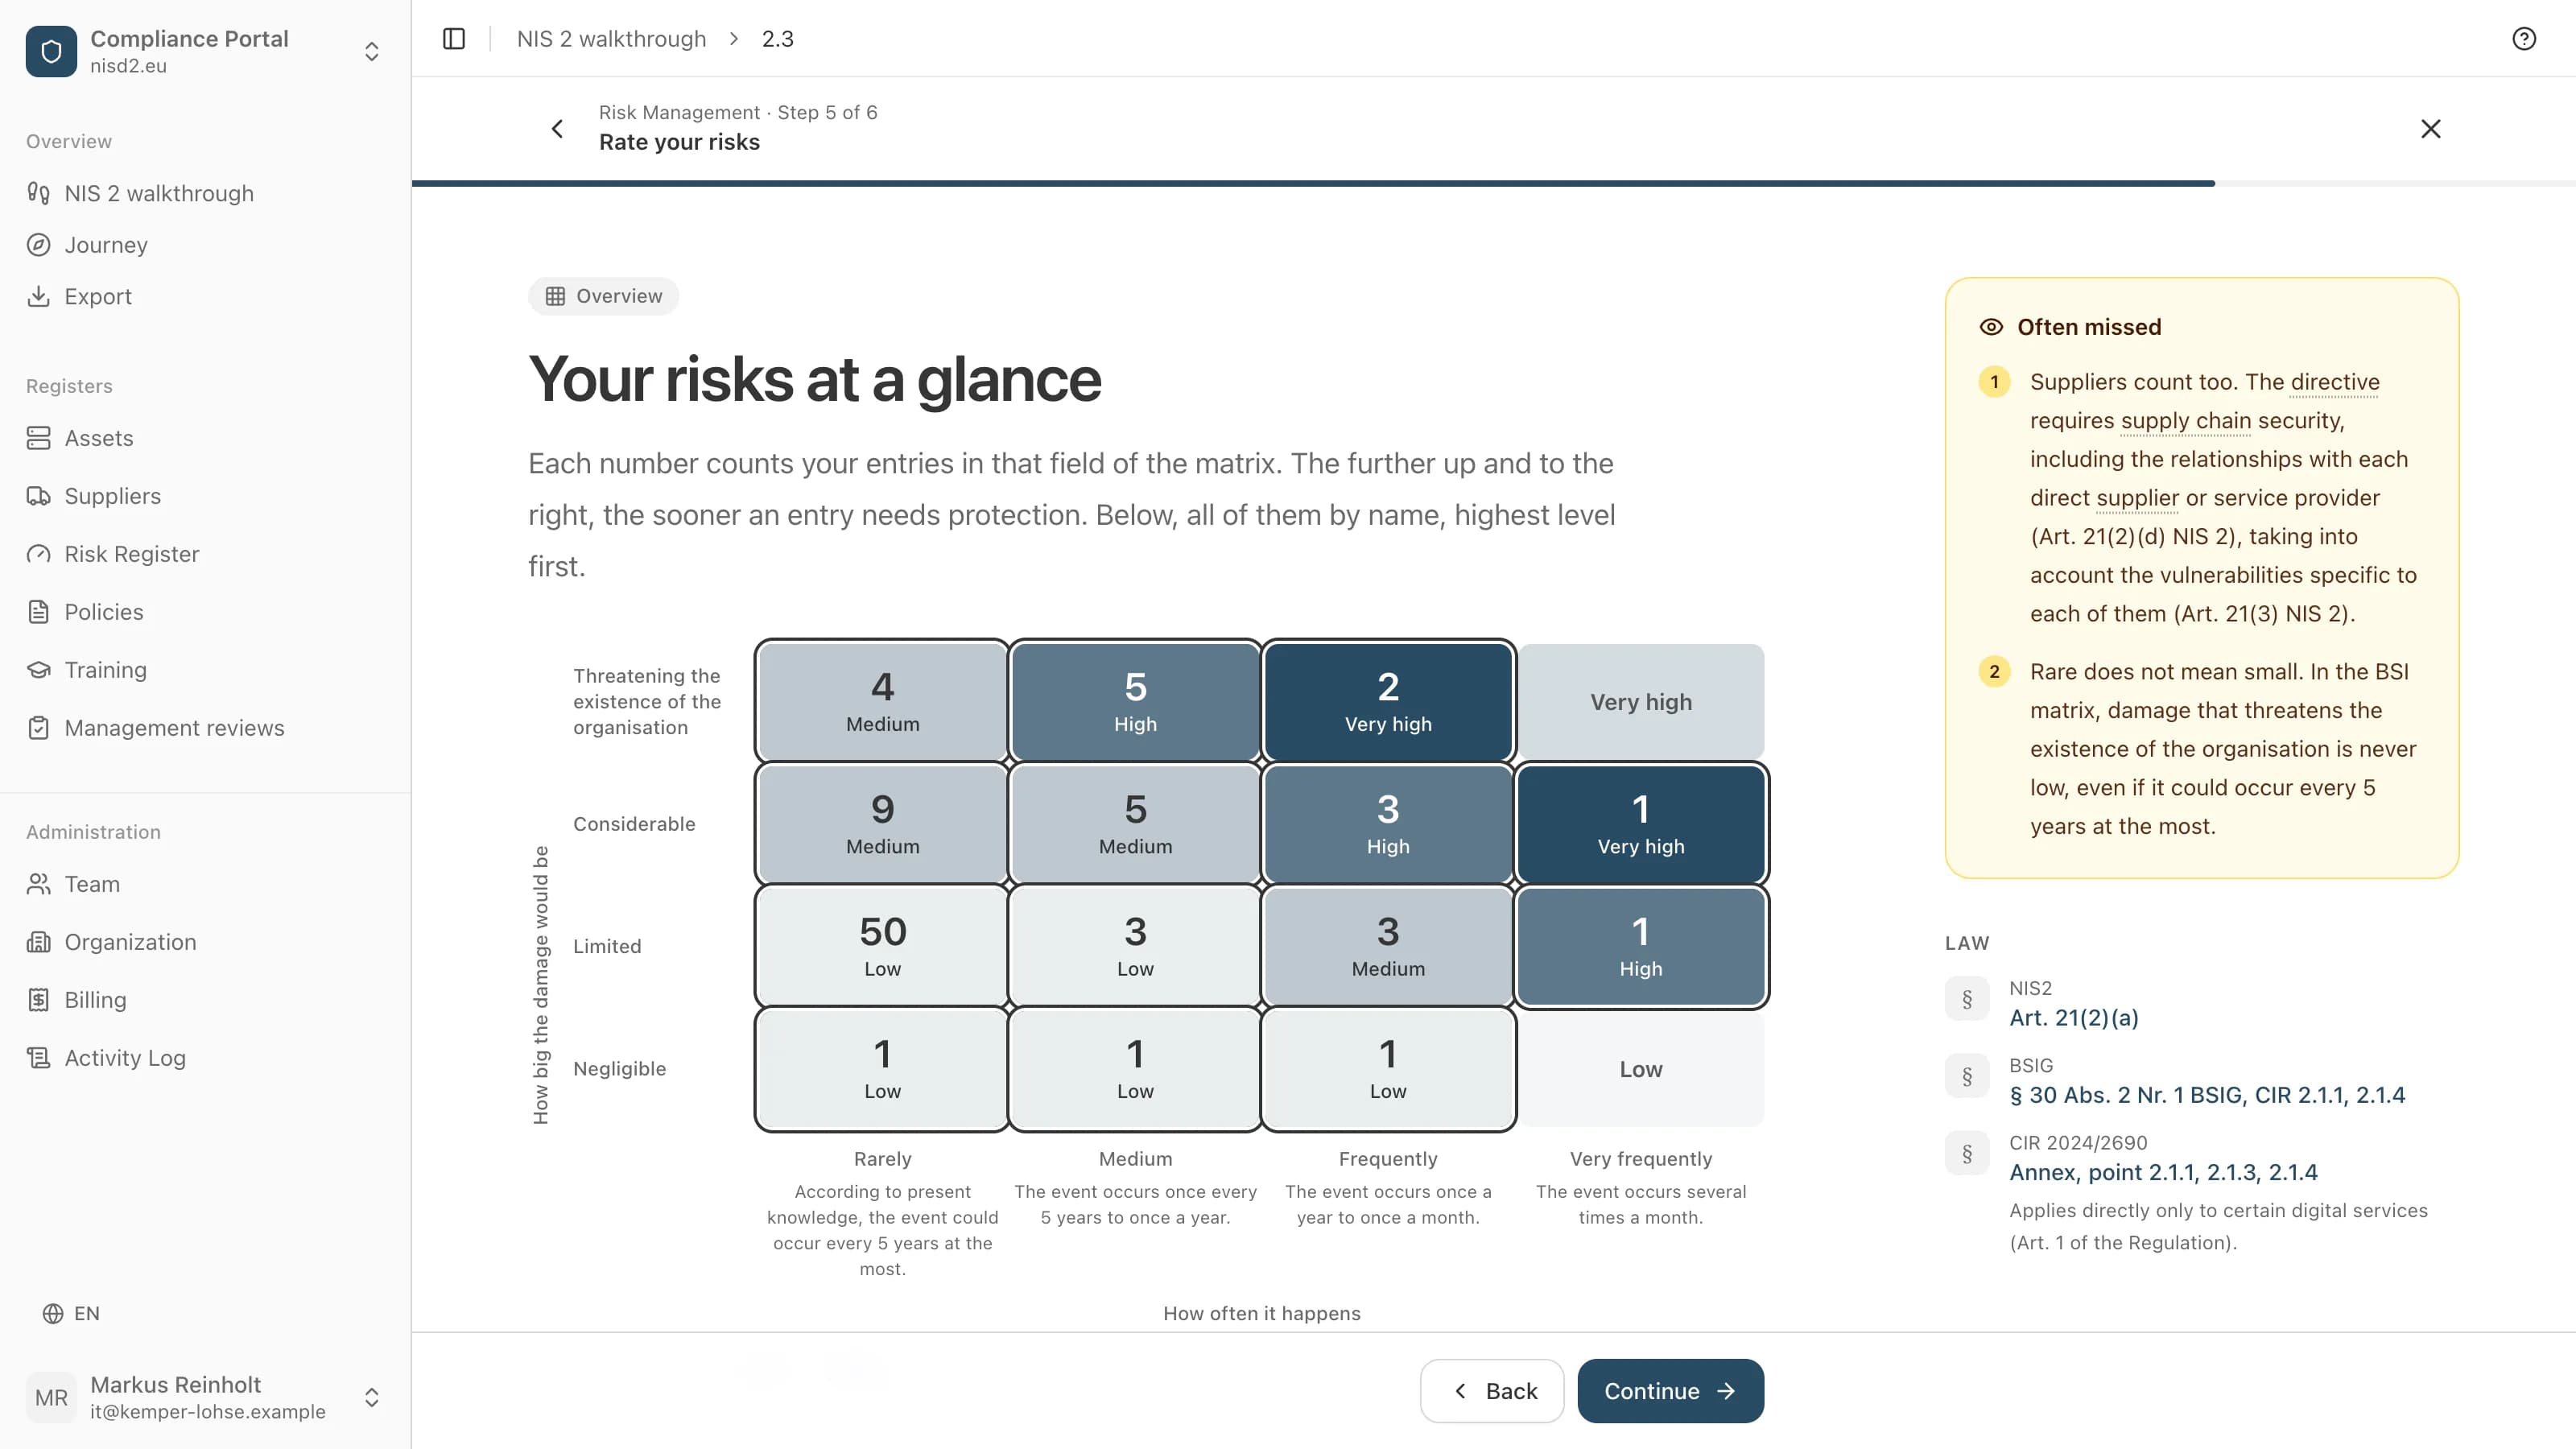Toggle the sidebar panel icon
The height and width of the screenshot is (1449, 2576).
454,39
